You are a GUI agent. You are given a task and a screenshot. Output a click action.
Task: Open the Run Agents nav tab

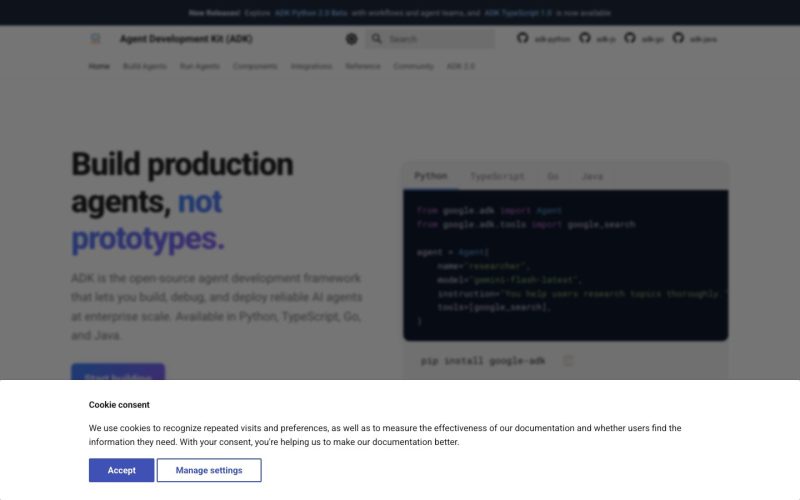(x=200, y=66)
